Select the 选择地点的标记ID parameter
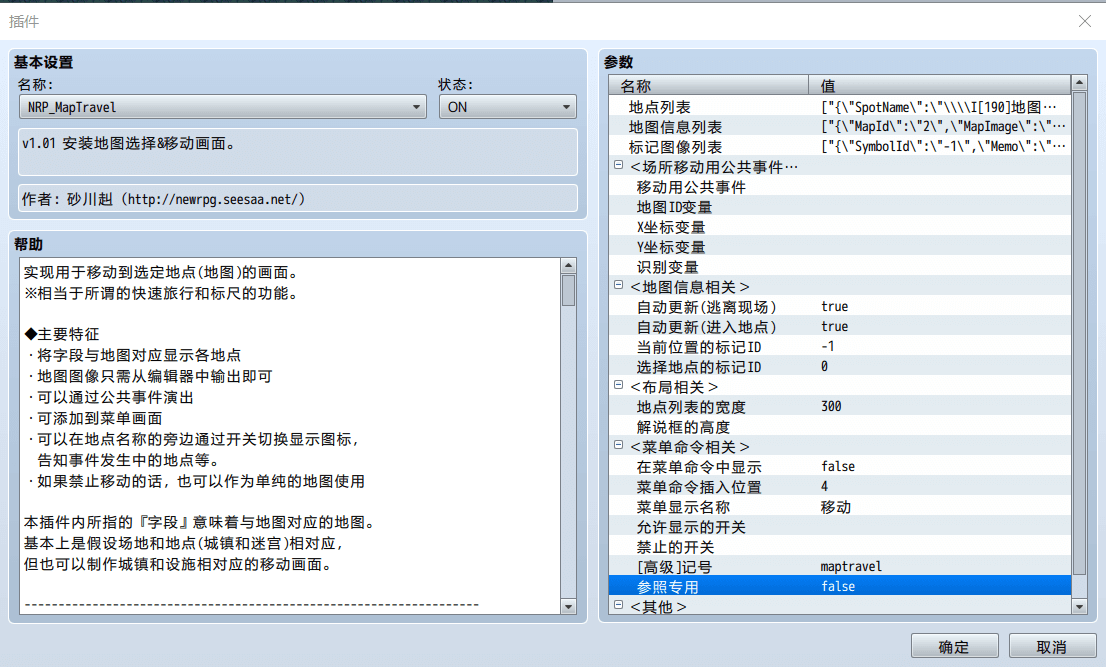This screenshot has height=667, width=1106. pos(839,367)
